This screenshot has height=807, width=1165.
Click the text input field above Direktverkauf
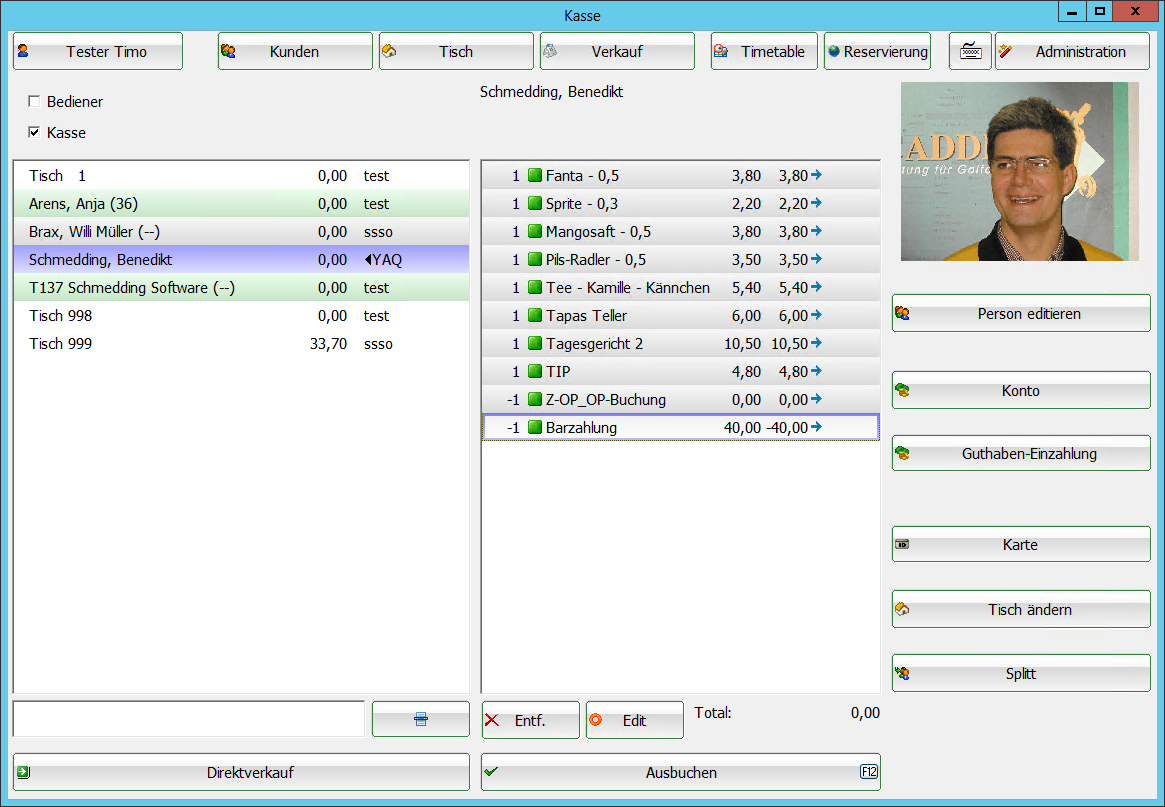[188, 719]
